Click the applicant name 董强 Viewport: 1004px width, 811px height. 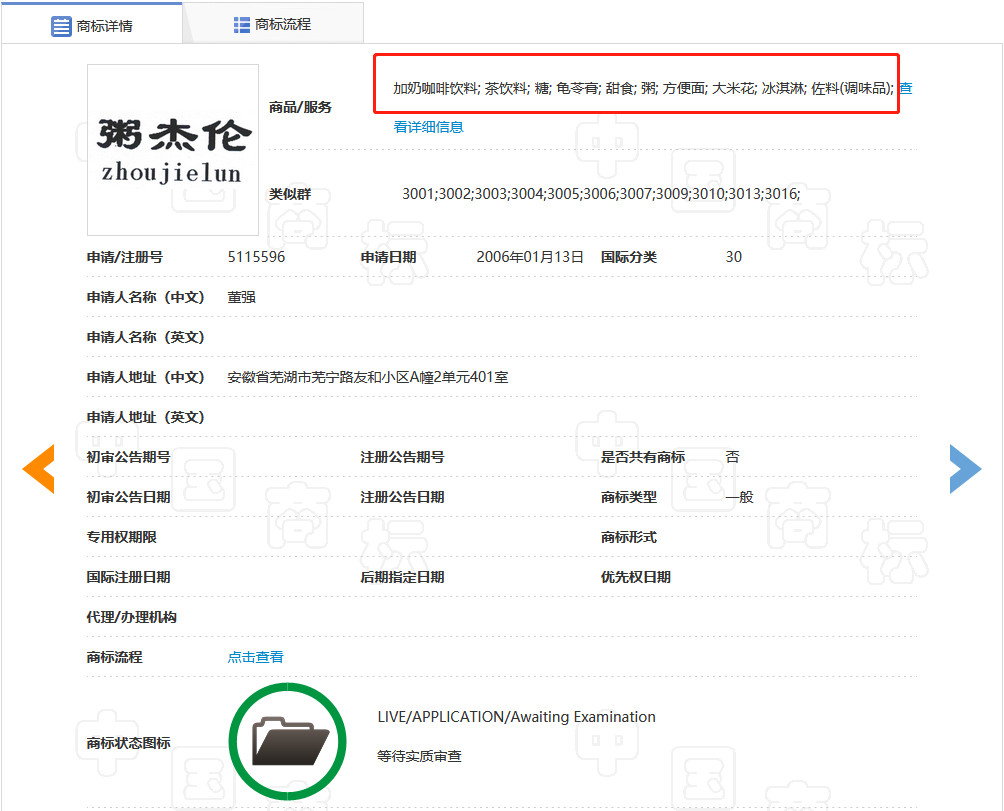pyautogui.click(x=240, y=297)
